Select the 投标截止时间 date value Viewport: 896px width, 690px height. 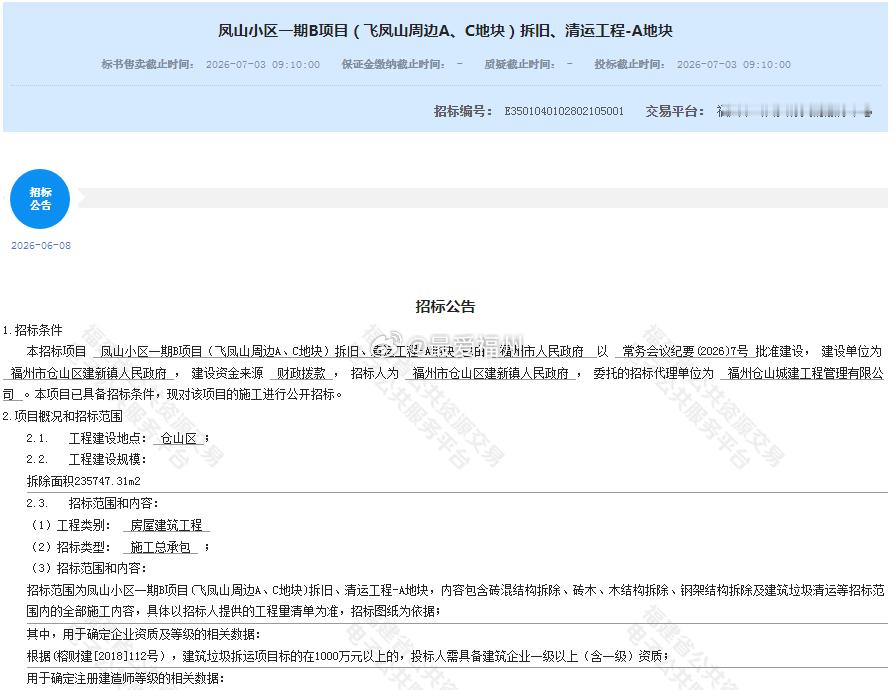734,65
